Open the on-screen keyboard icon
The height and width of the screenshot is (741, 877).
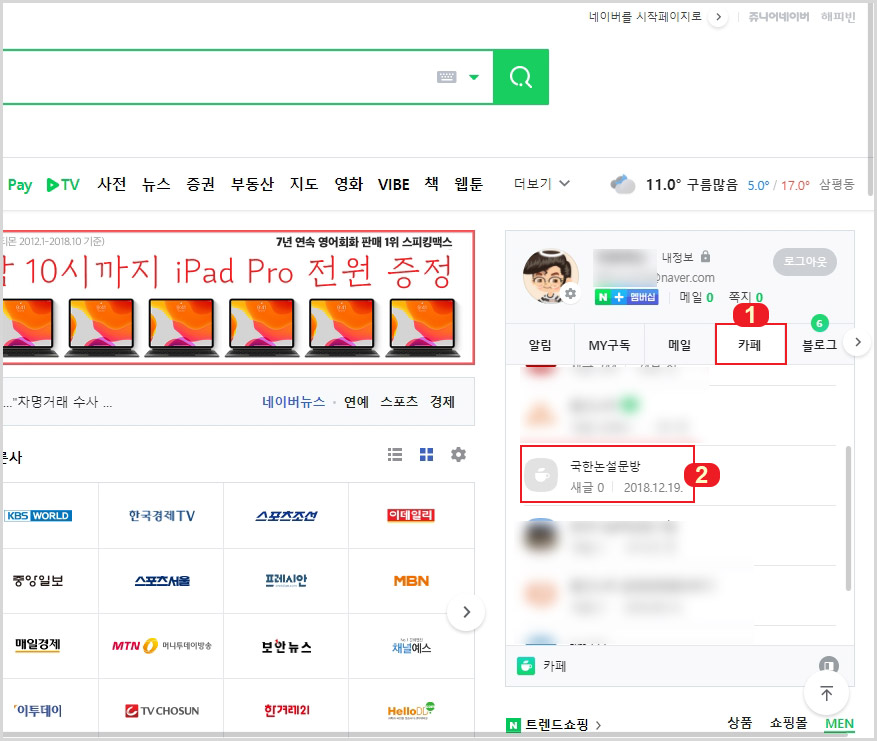point(446,77)
